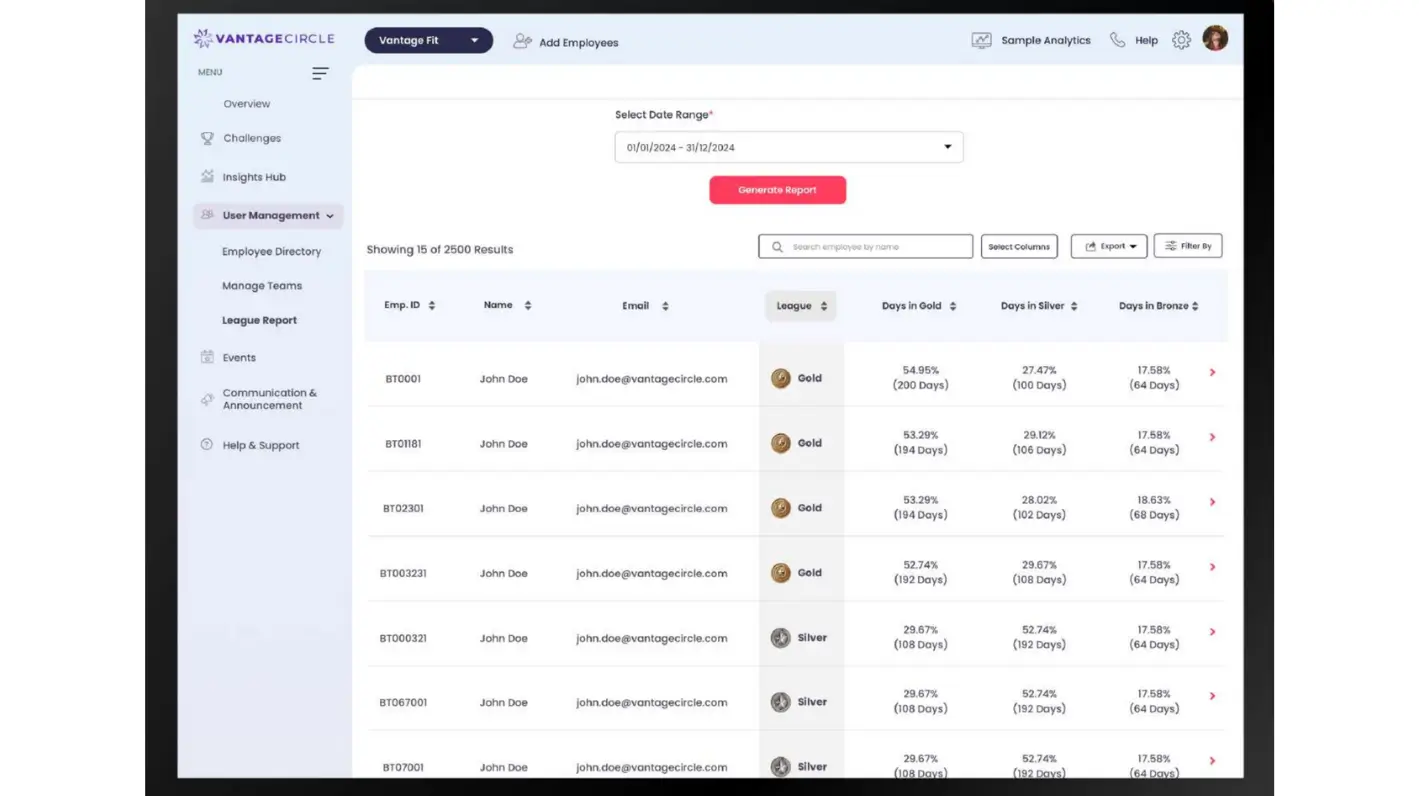
Task: Open the user profile avatar
Action: [1215, 39]
